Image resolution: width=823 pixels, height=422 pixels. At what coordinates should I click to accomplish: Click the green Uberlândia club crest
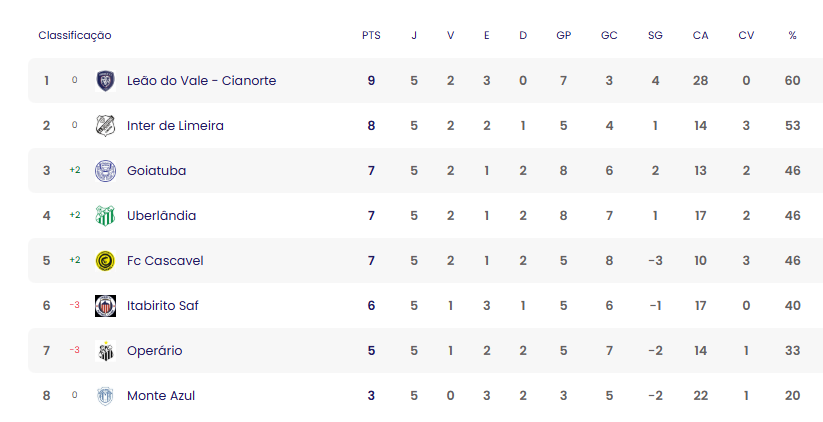click(x=105, y=216)
